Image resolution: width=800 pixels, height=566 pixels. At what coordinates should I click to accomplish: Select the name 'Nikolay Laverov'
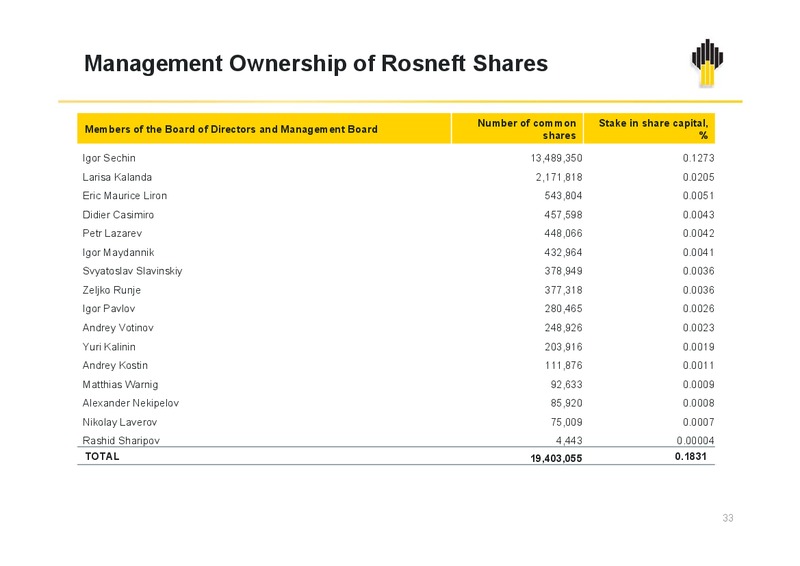(x=119, y=422)
